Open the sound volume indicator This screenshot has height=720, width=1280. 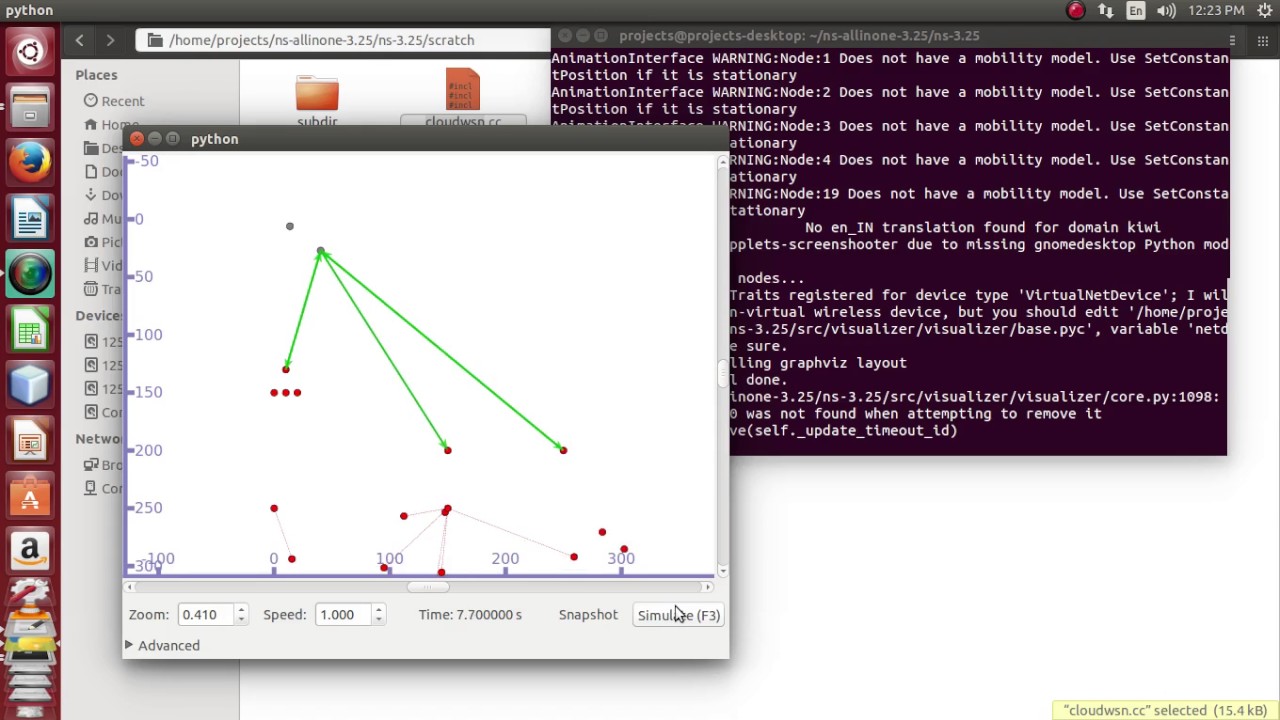(x=1166, y=11)
